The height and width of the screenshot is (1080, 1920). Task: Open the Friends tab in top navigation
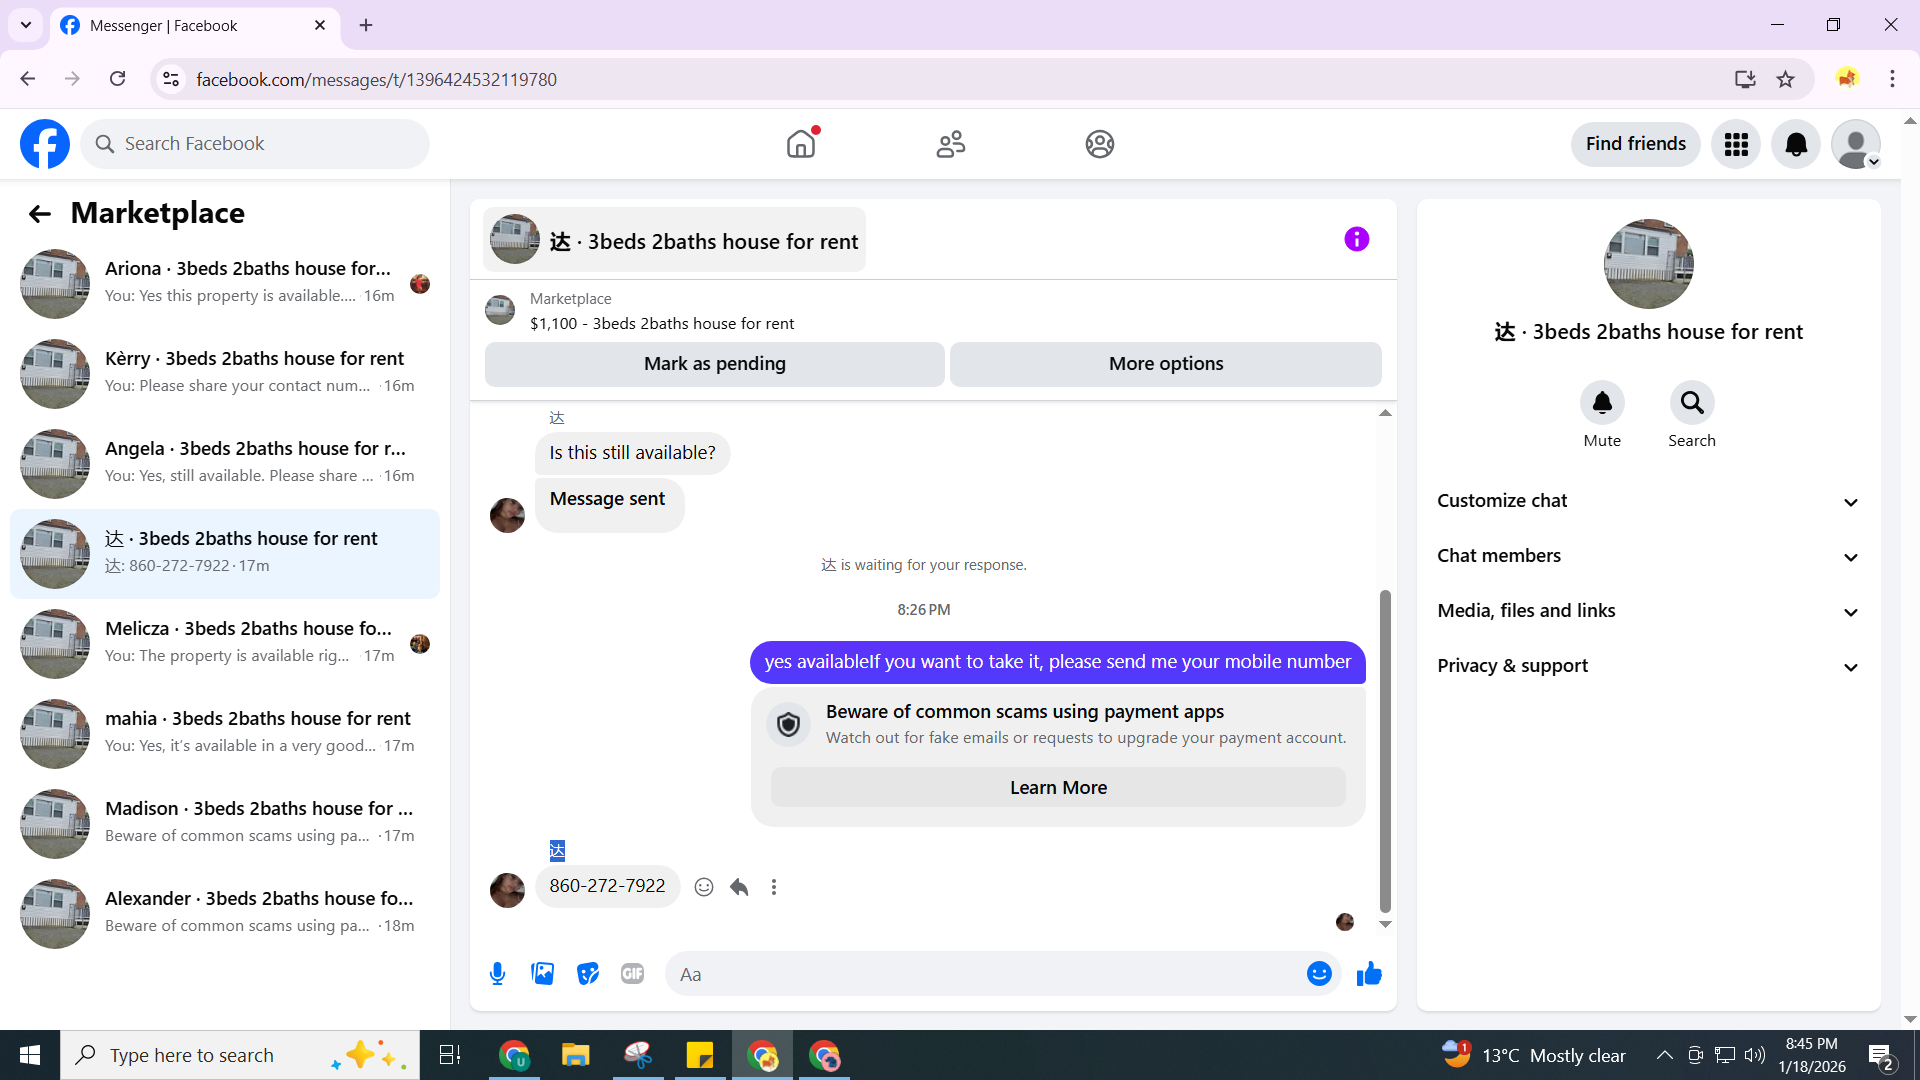coord(950,144)
